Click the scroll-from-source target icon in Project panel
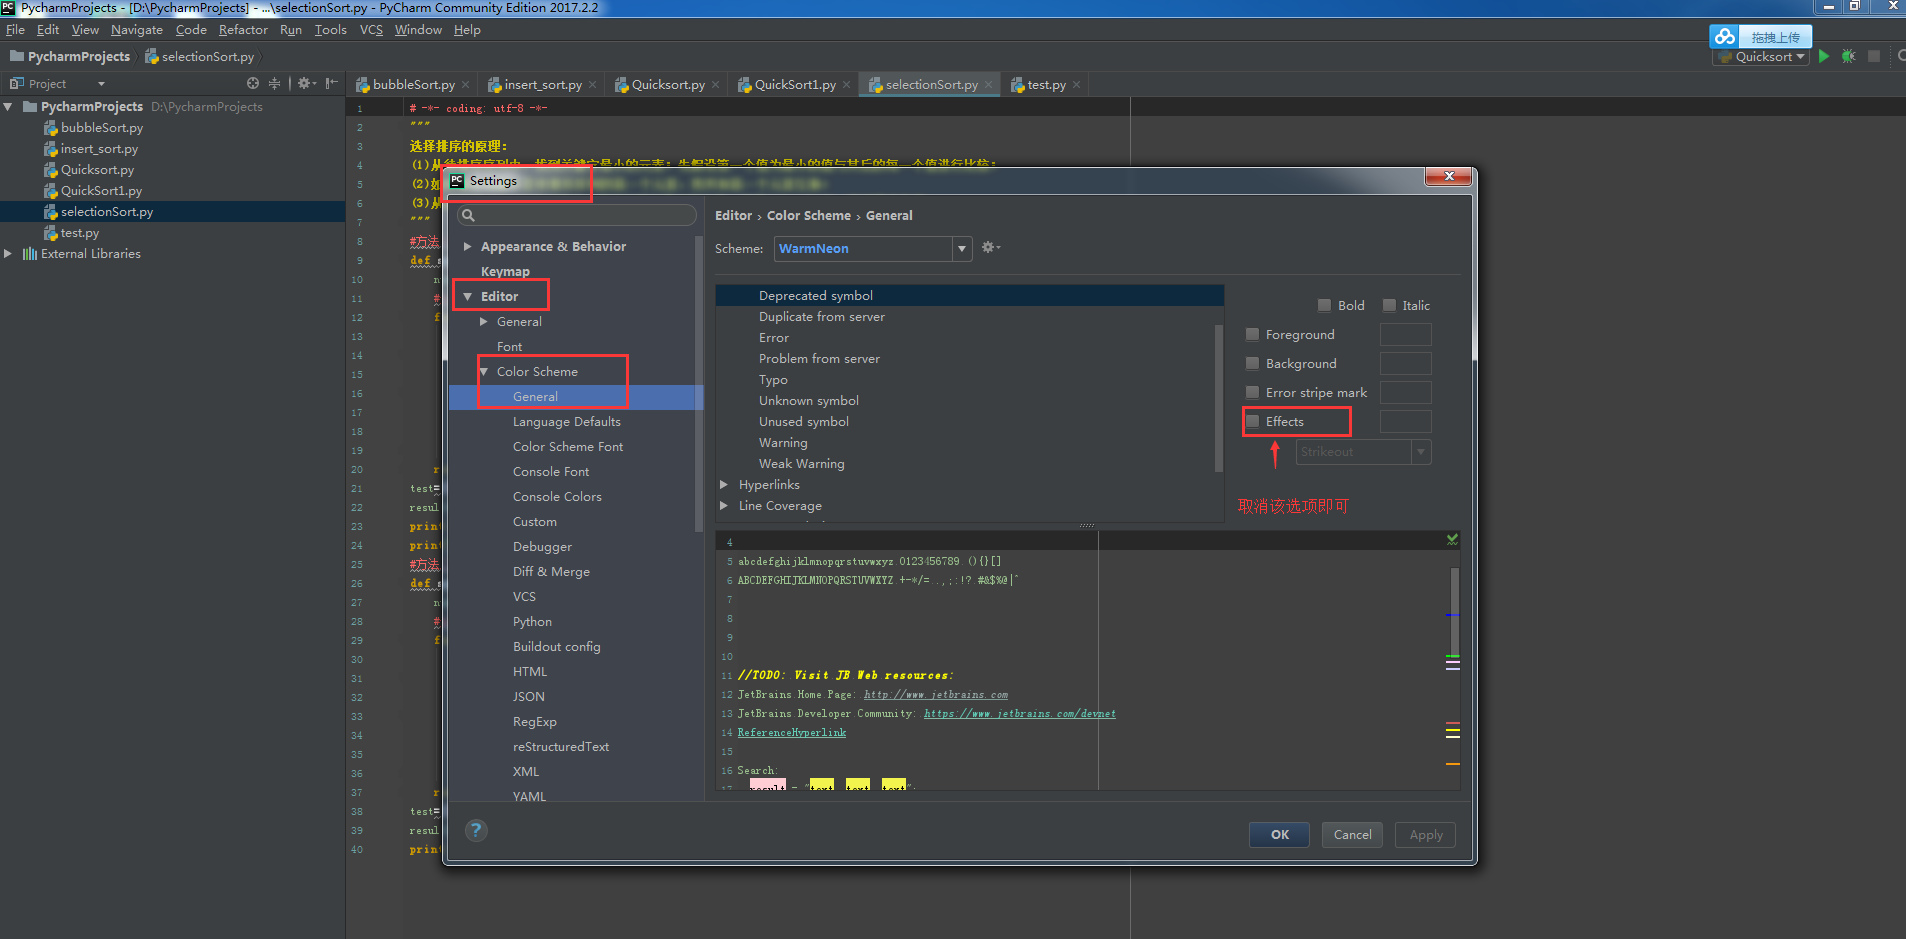This screenshot has width=1906, height=939. (x=253, y=83)
